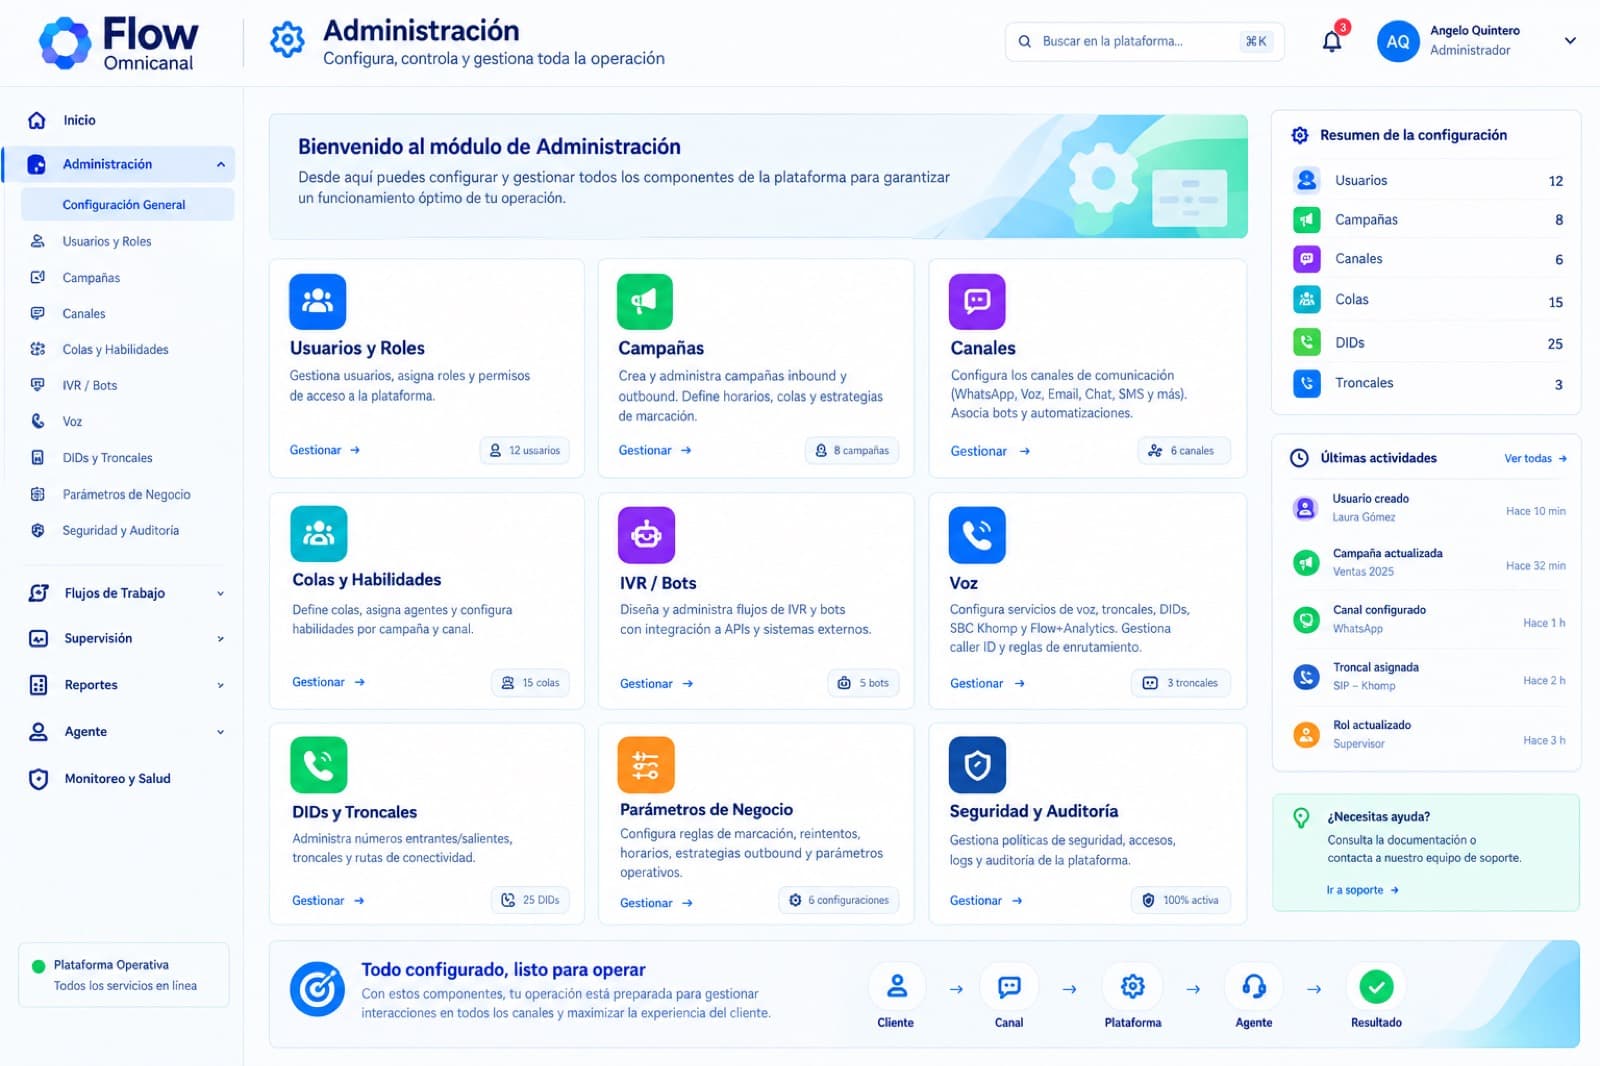Click the Canal configurado WhatsApp activity
This screenshot has width=1600, height=1066.
(x=1427, y=619)
